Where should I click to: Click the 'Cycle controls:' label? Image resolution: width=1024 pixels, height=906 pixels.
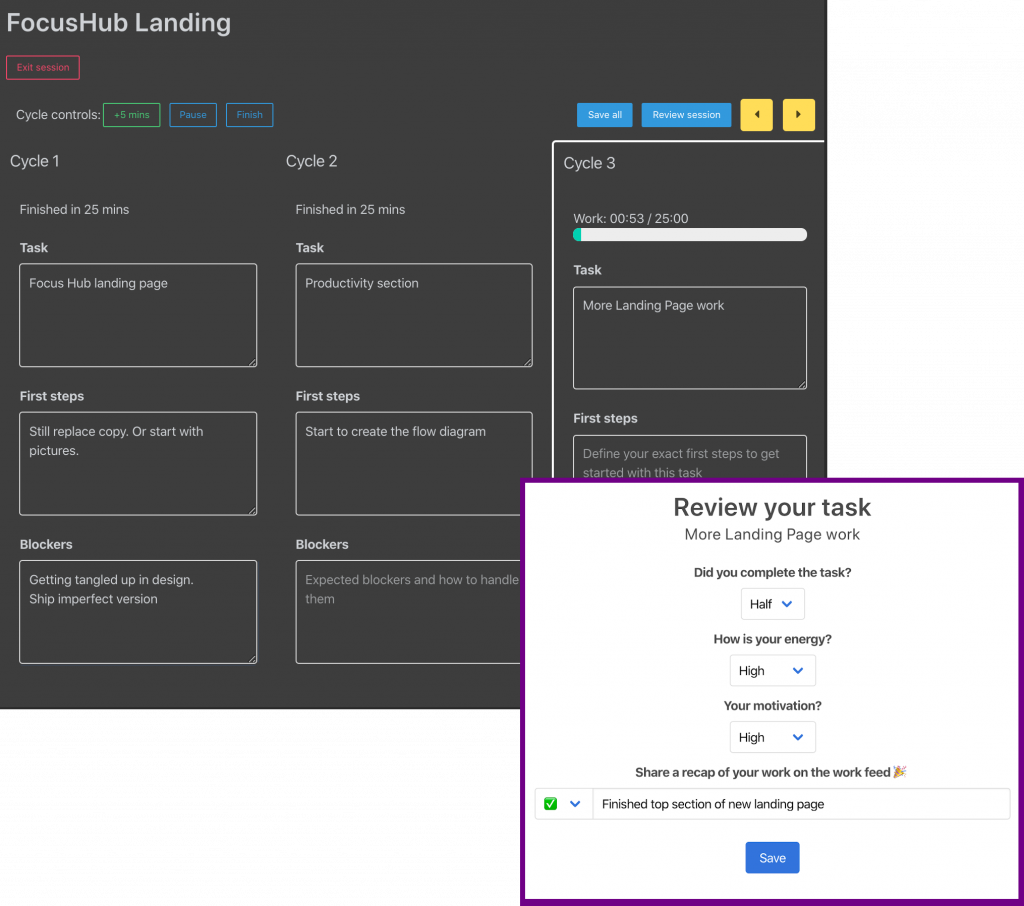58,115
